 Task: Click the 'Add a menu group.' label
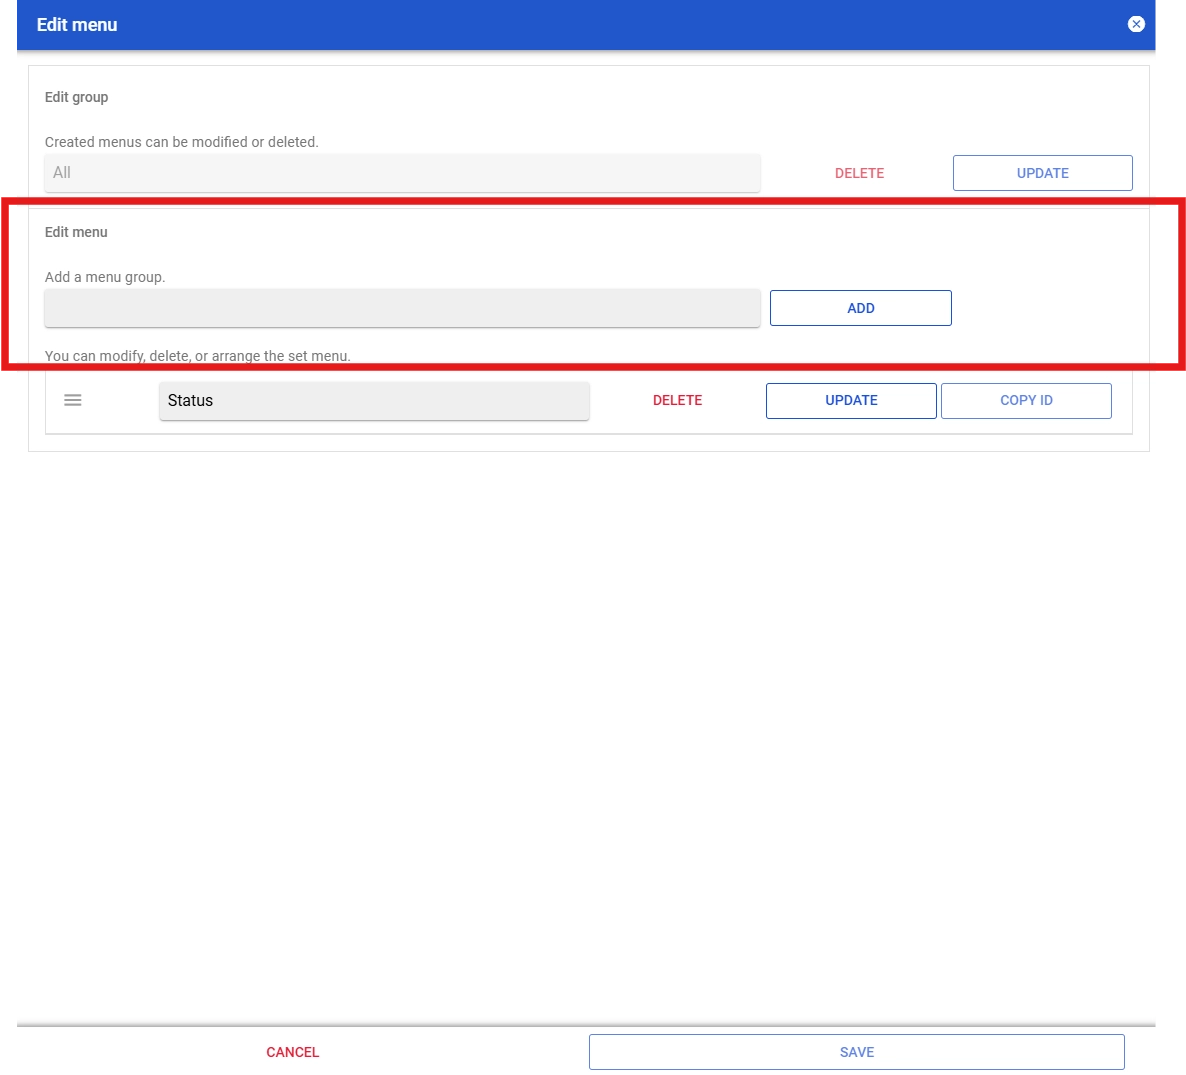[105, 277]
